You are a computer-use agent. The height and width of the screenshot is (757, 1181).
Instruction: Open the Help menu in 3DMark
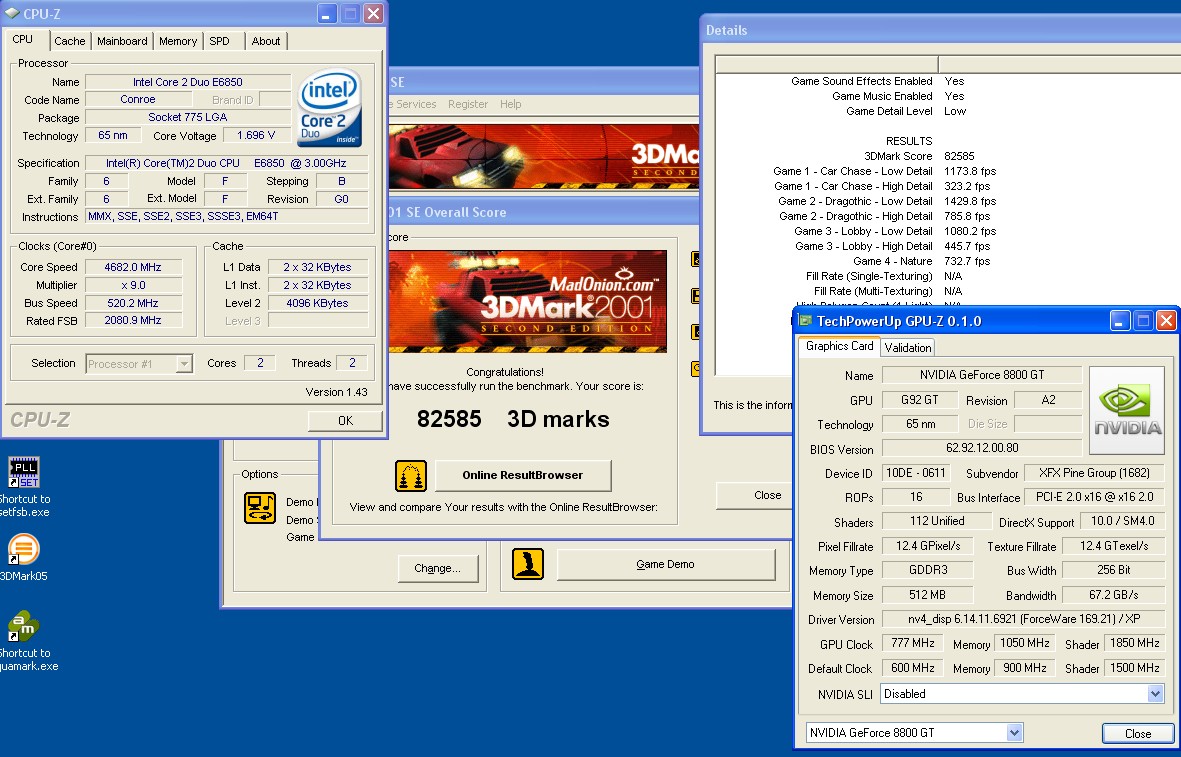coord(511,104)
